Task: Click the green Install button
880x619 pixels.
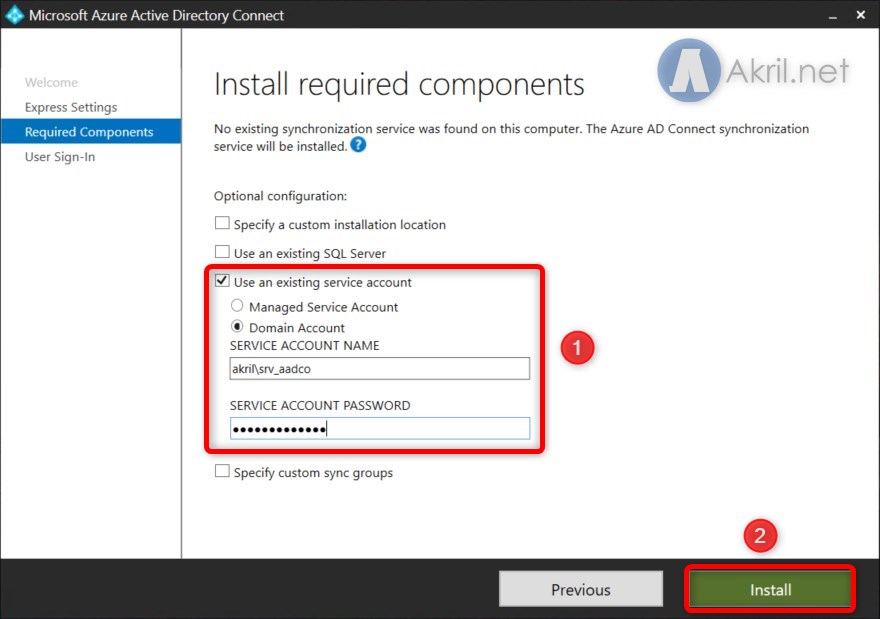Action: pyautogui.click(x=770, y=589)
